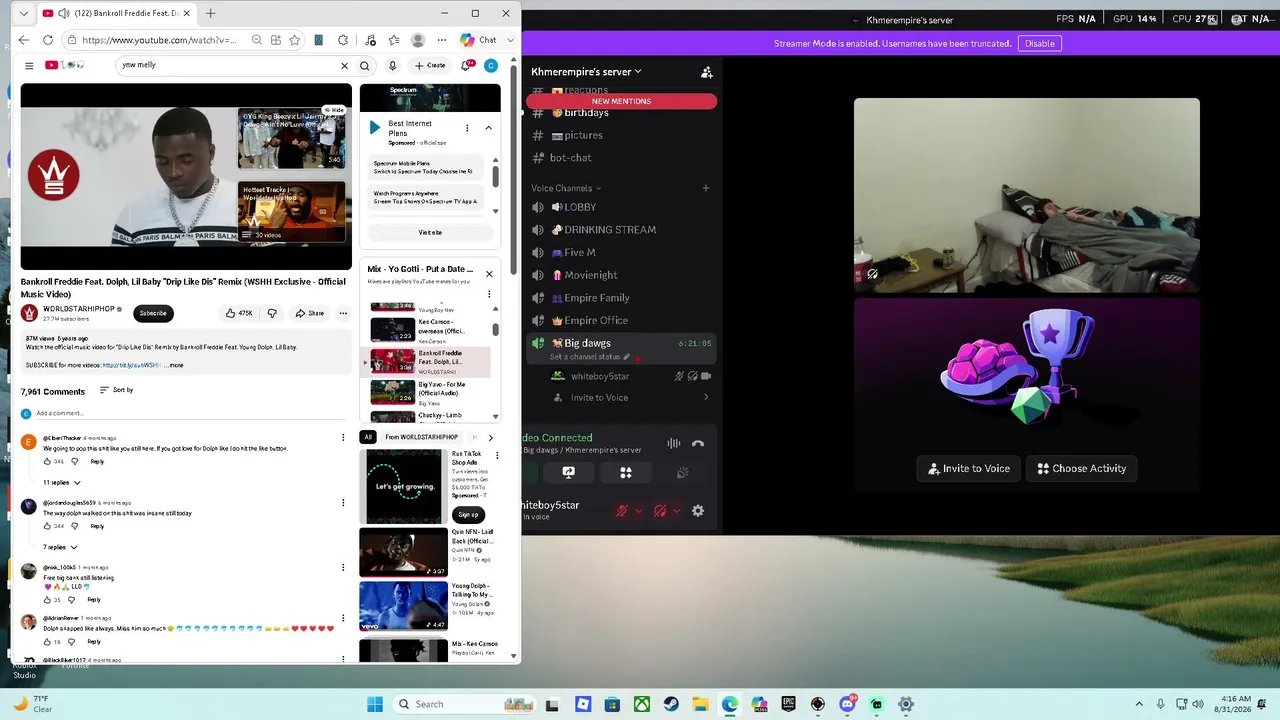The width and height of the screenshot is (1280, 720).
Task: Show hidden system tray icons
Action: [x=1138, y=704]
